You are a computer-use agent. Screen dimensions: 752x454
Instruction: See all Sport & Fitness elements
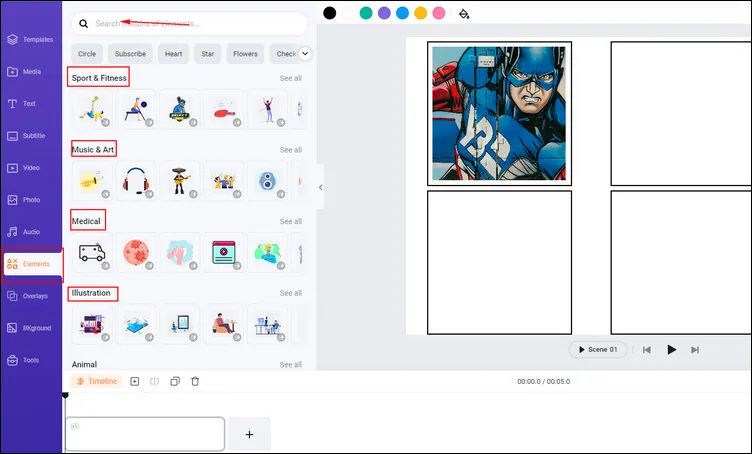click(x=291, y=78)
